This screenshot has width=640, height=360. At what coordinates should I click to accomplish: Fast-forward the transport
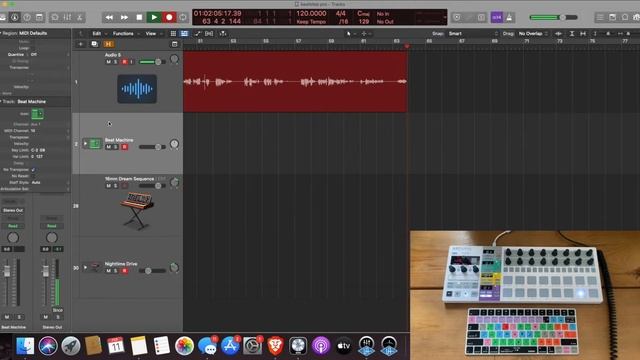[124, 18]
